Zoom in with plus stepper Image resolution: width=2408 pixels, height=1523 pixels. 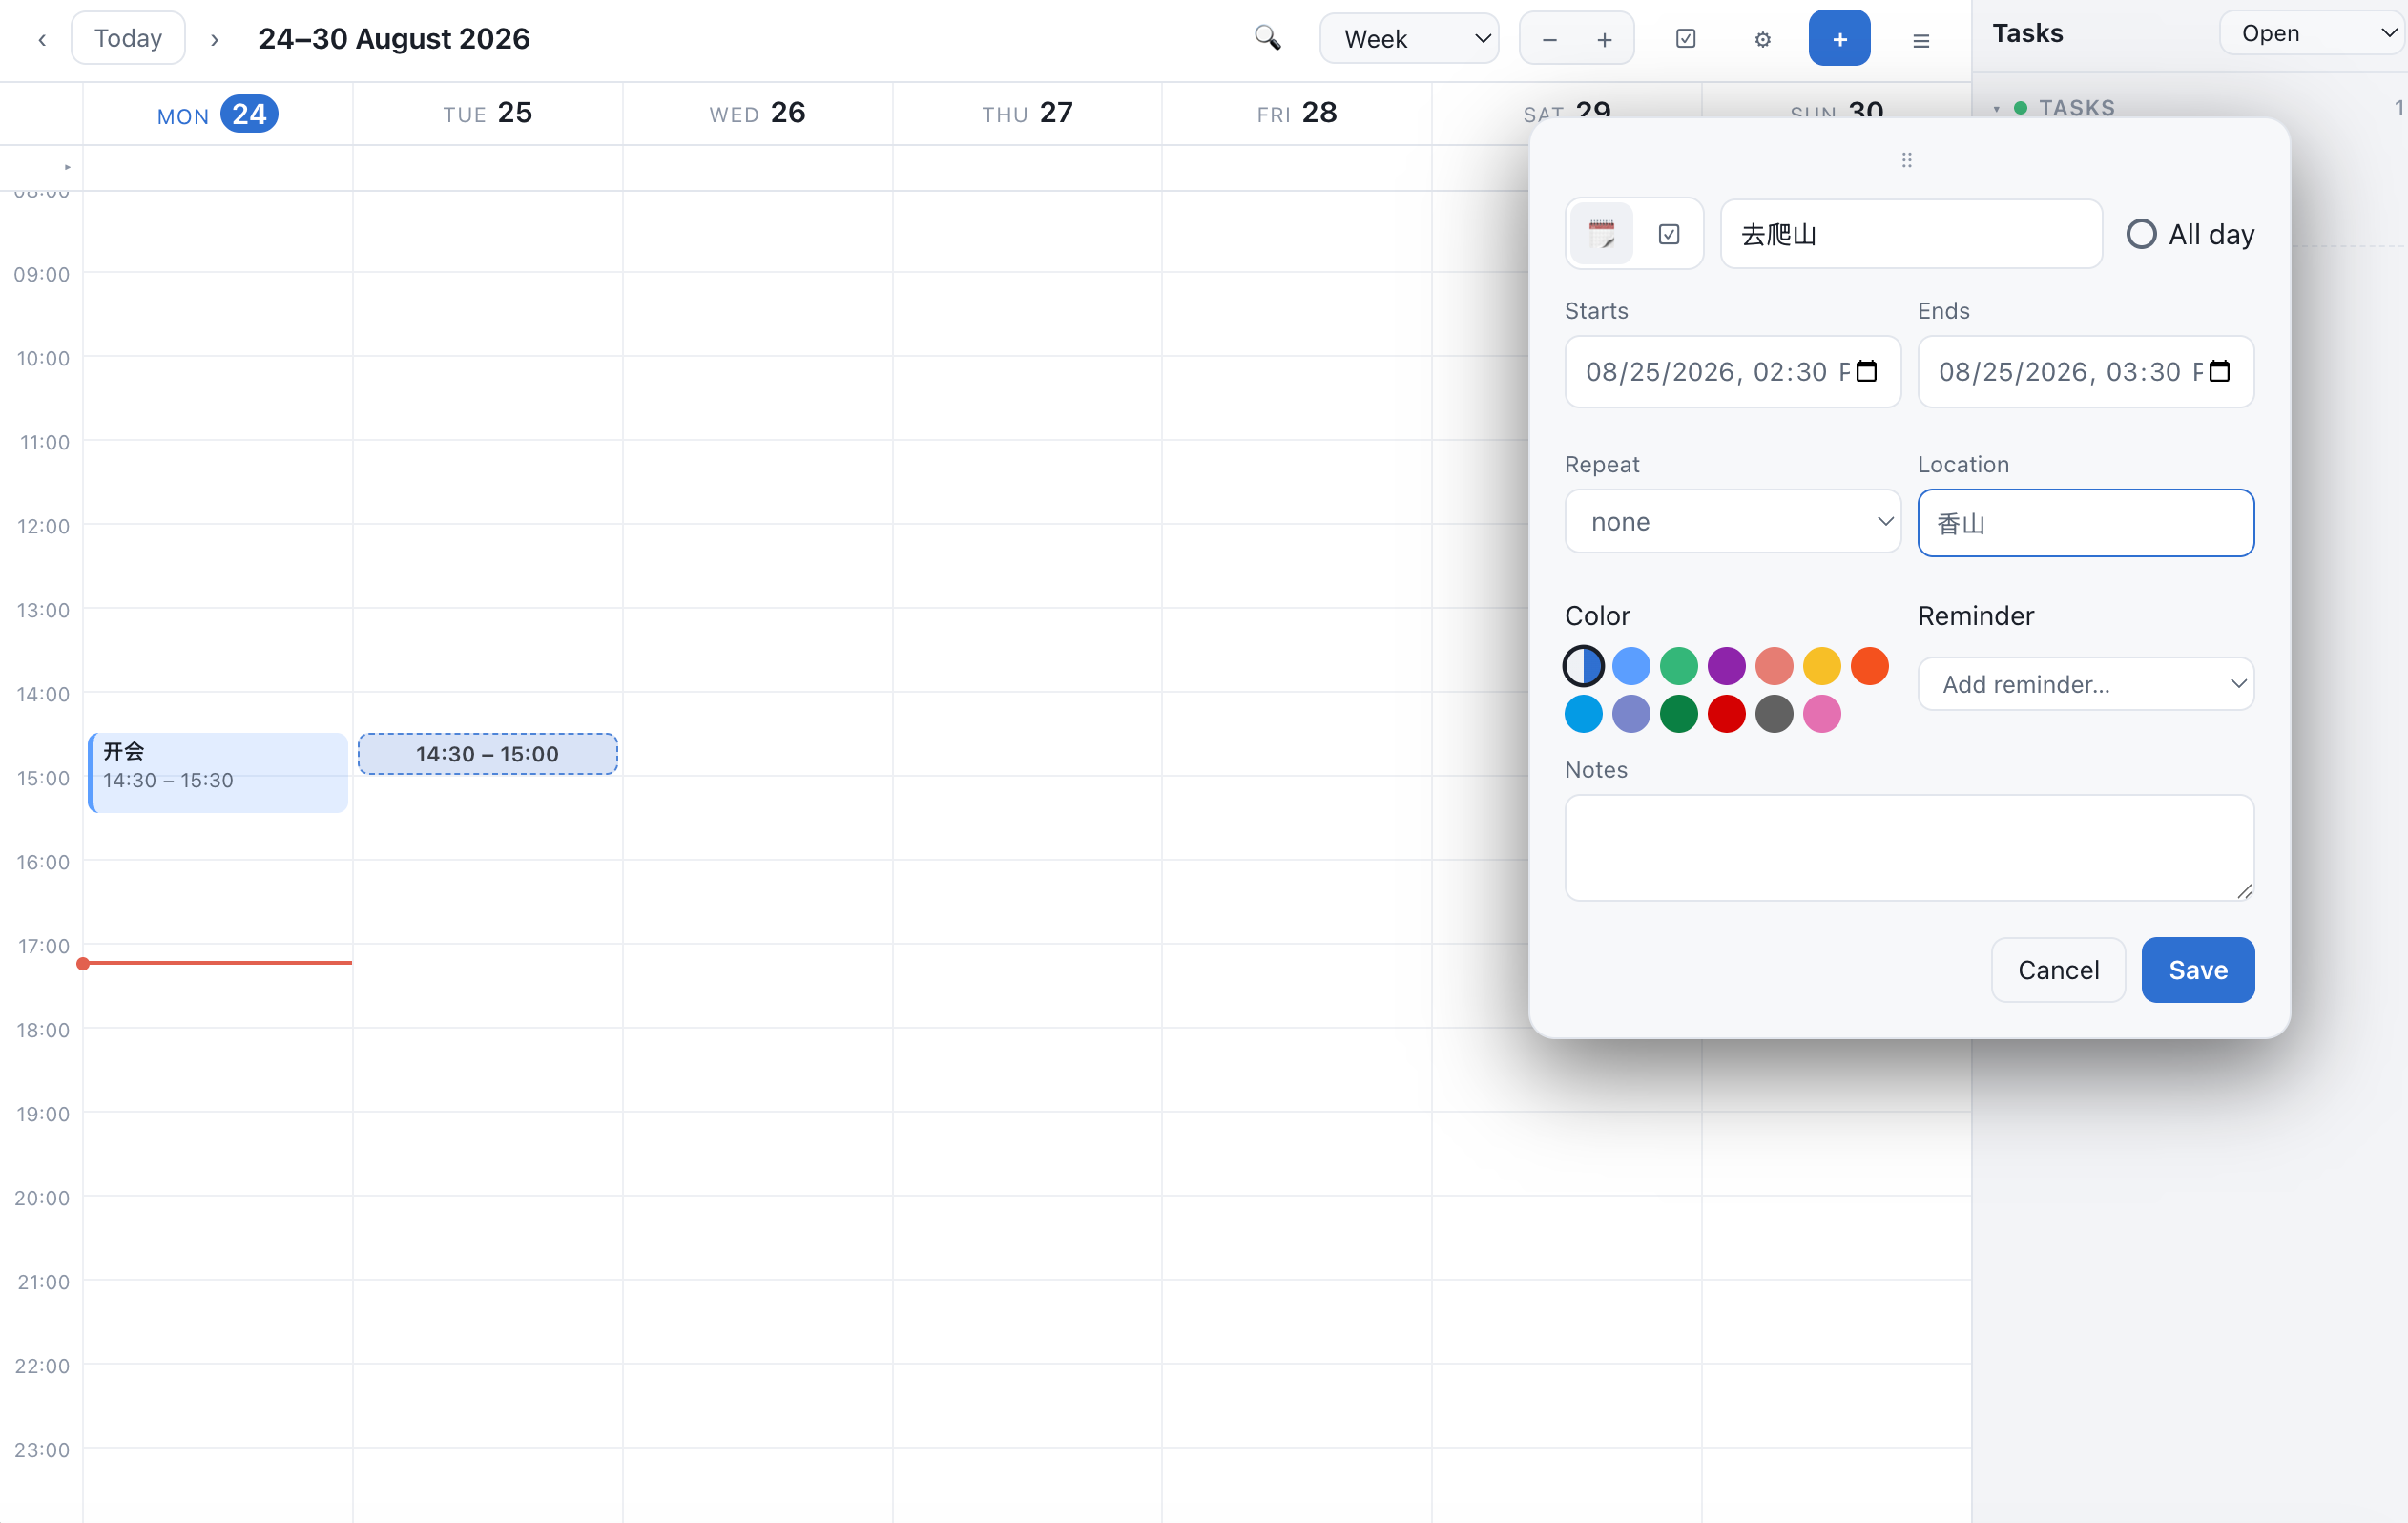coord(1604,39)
